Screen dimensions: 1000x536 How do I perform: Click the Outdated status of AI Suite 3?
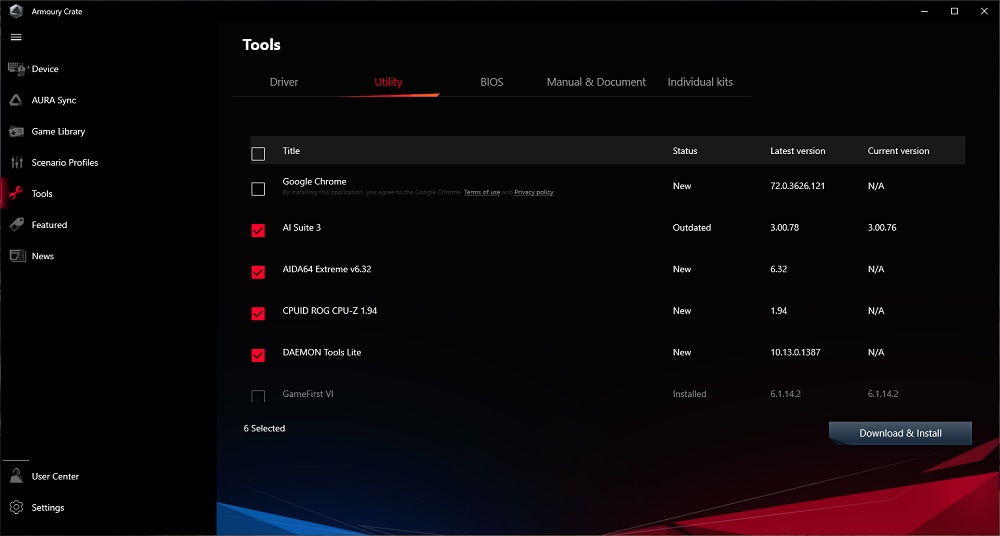(692, 227)
